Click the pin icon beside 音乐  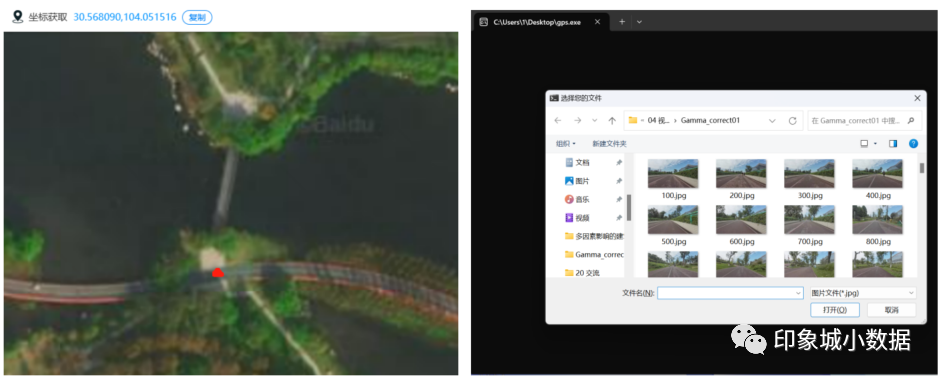coord(619,199)
